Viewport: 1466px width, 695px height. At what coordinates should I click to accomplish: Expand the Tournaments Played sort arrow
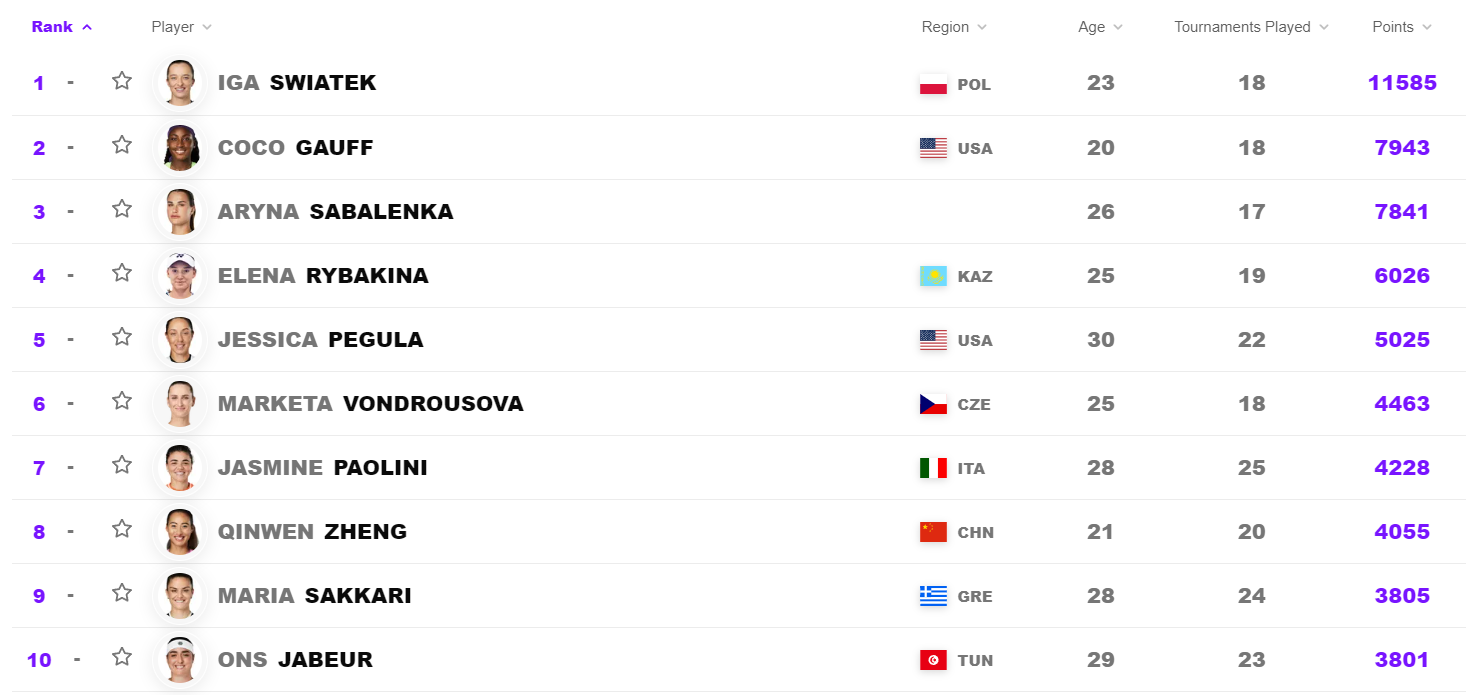1323,27
